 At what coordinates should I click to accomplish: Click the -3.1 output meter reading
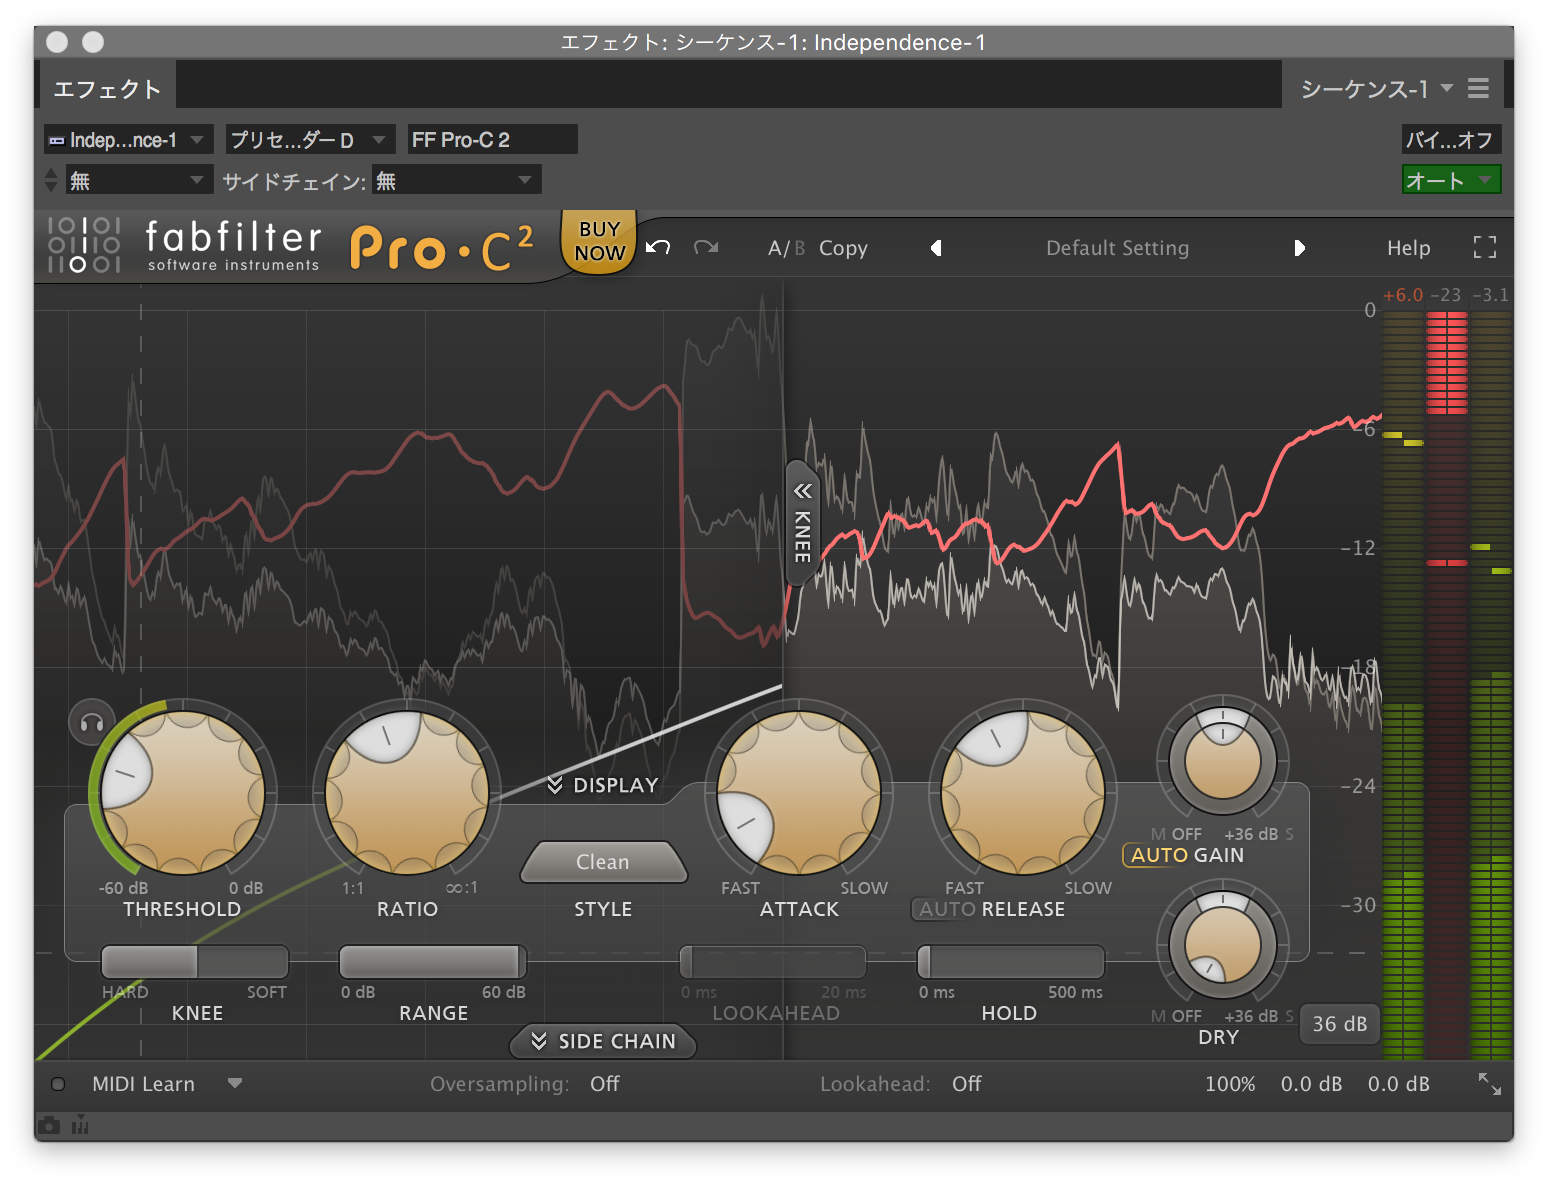click(1490, 295)
